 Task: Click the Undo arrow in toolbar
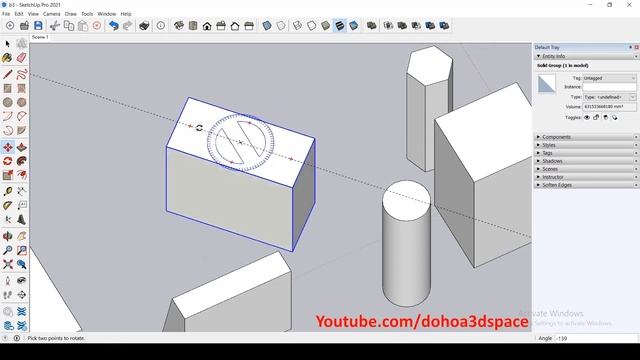[113, 26]
